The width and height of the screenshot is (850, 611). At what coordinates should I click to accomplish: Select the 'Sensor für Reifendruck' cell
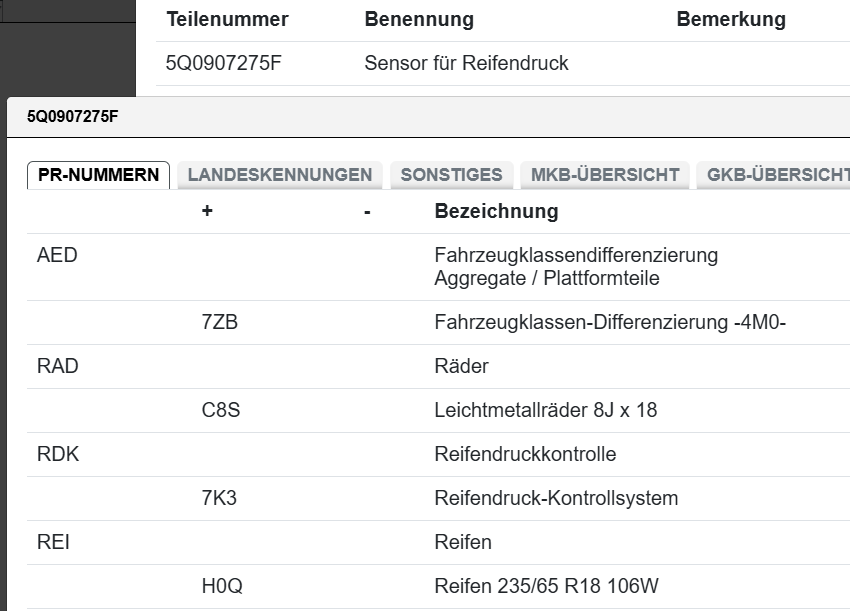click(x=466, y=64)
